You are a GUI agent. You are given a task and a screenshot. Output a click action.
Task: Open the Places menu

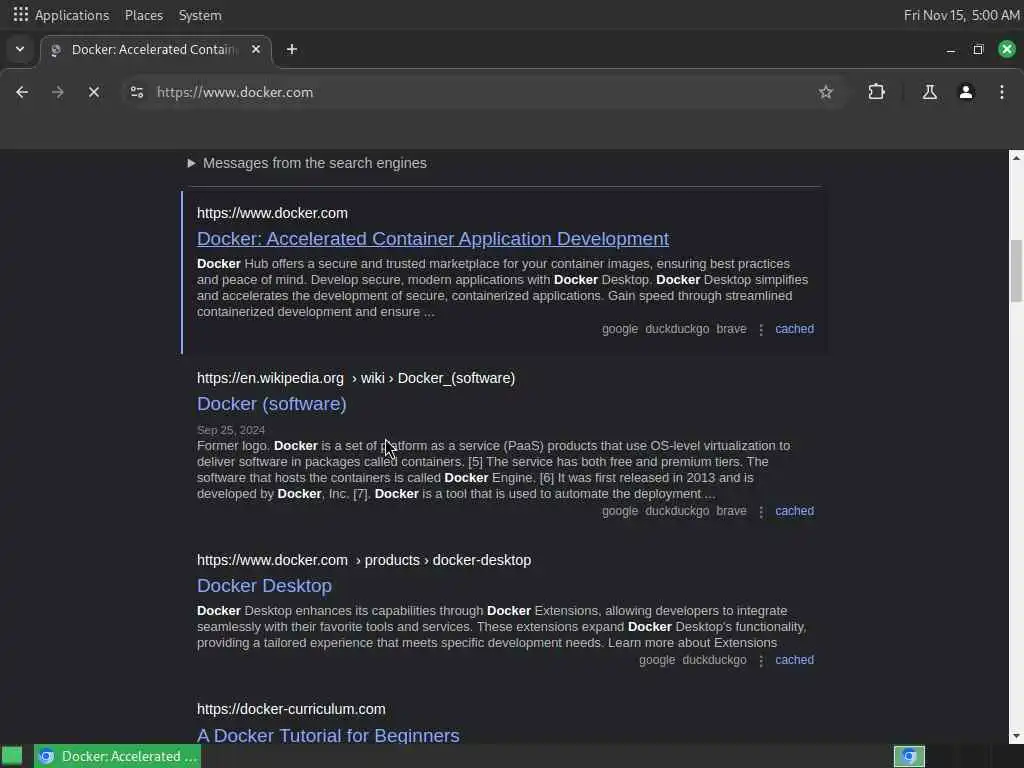pyautogui.click(x=144, y=15)
